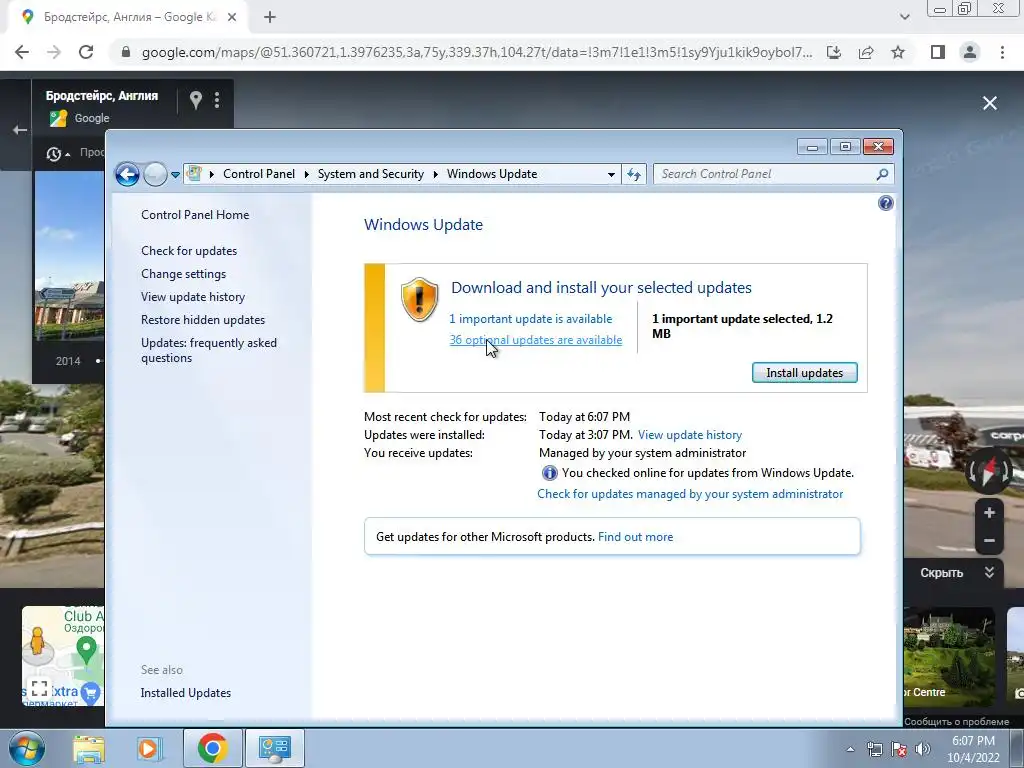Reload the Chrome page
The width and height of the screenshot is (1024, 768).
point(86,52)
